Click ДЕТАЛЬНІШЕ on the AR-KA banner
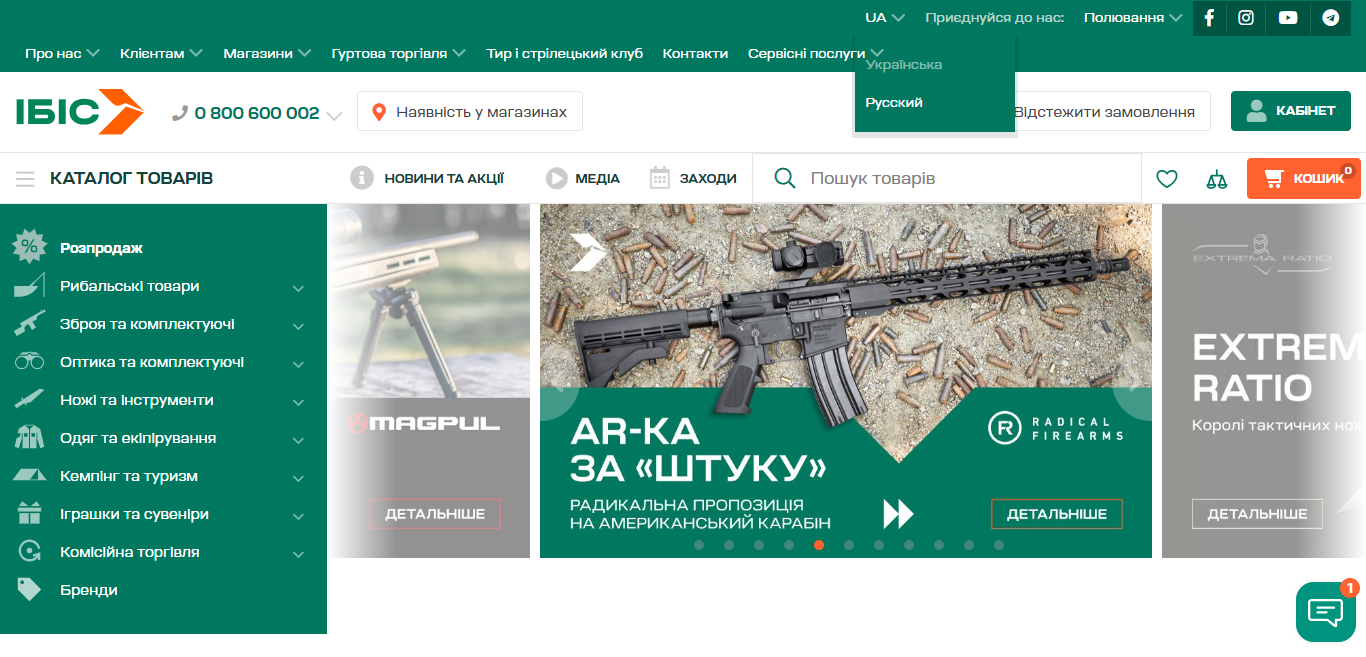 [x=1057, y=514]
